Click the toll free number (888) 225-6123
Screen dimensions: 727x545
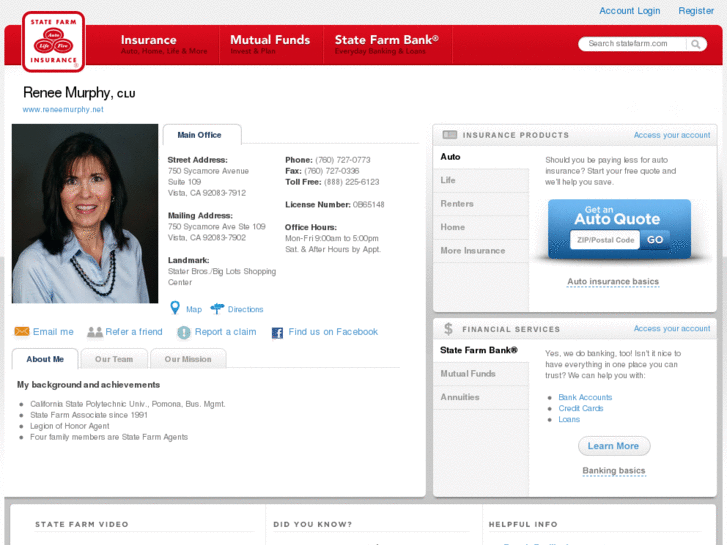coord(351,182)
